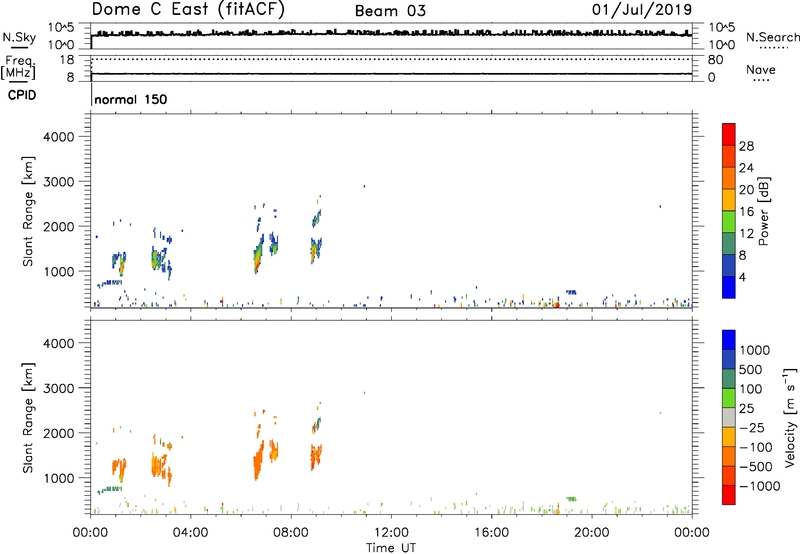Select the 'Beam 03' label

390,11
